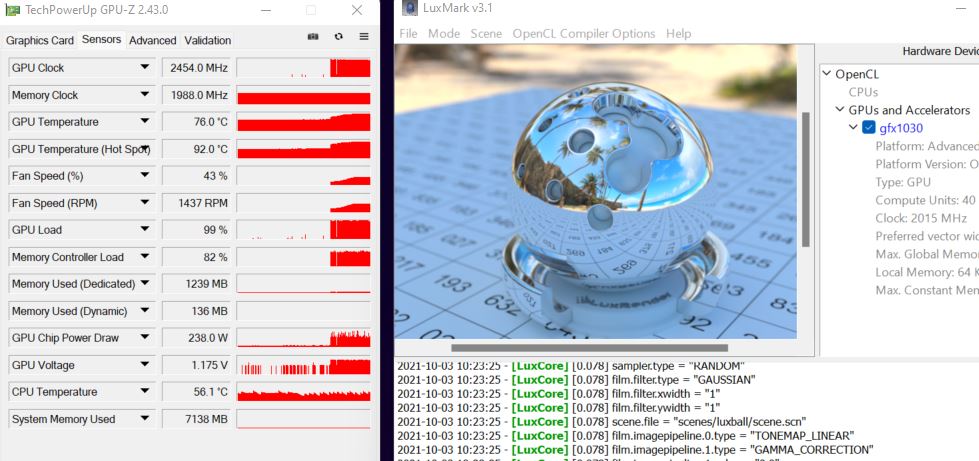This screenshot has height=461, width=979.
Task: Open the LuxMark Help menu
Action: [x=679, y=34]
